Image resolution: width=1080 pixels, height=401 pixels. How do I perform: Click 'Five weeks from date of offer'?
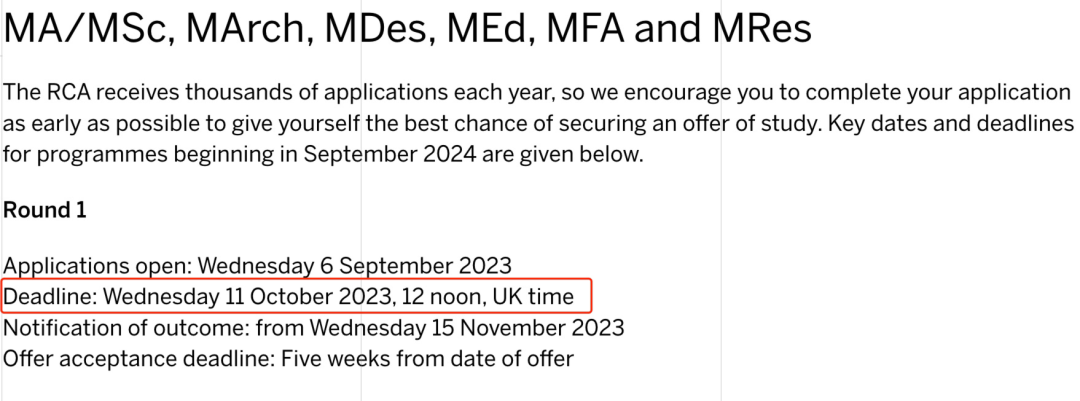click(x=427, y=359)
